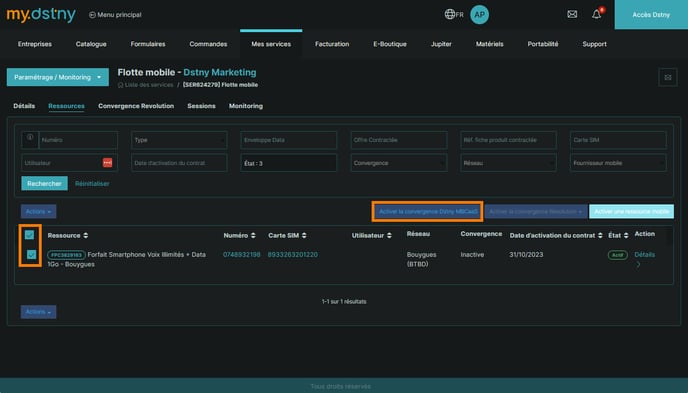Open the top Actions dropdown above table

(38, 211)
